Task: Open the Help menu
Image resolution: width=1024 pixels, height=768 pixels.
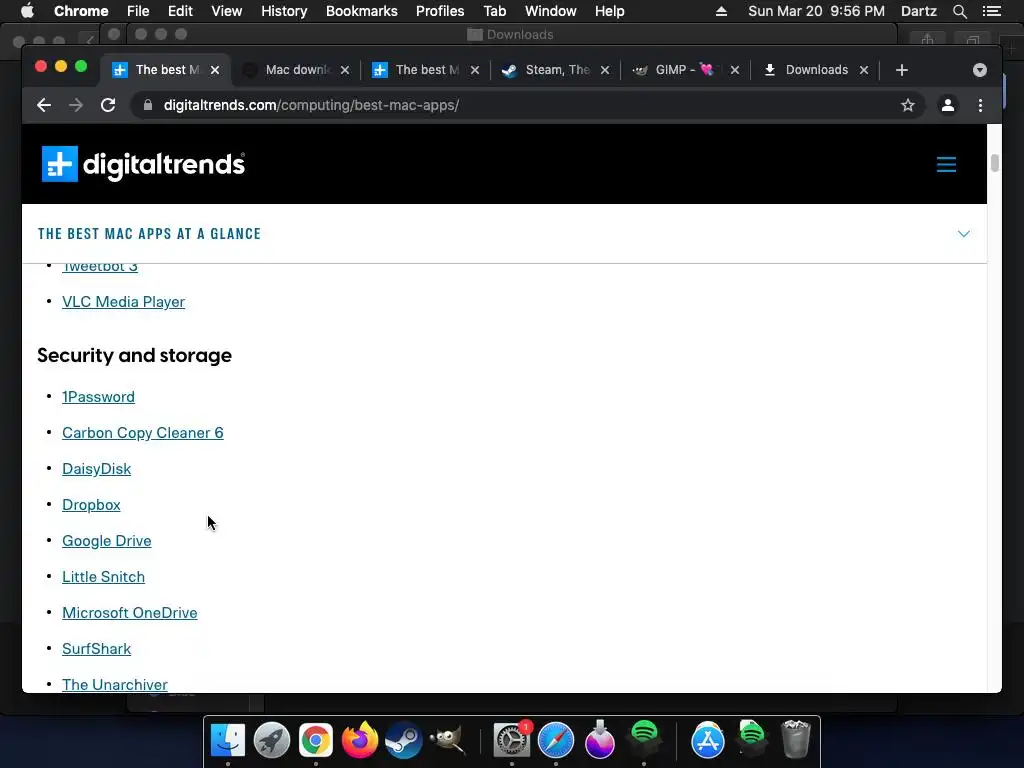Action: [609, 11]
